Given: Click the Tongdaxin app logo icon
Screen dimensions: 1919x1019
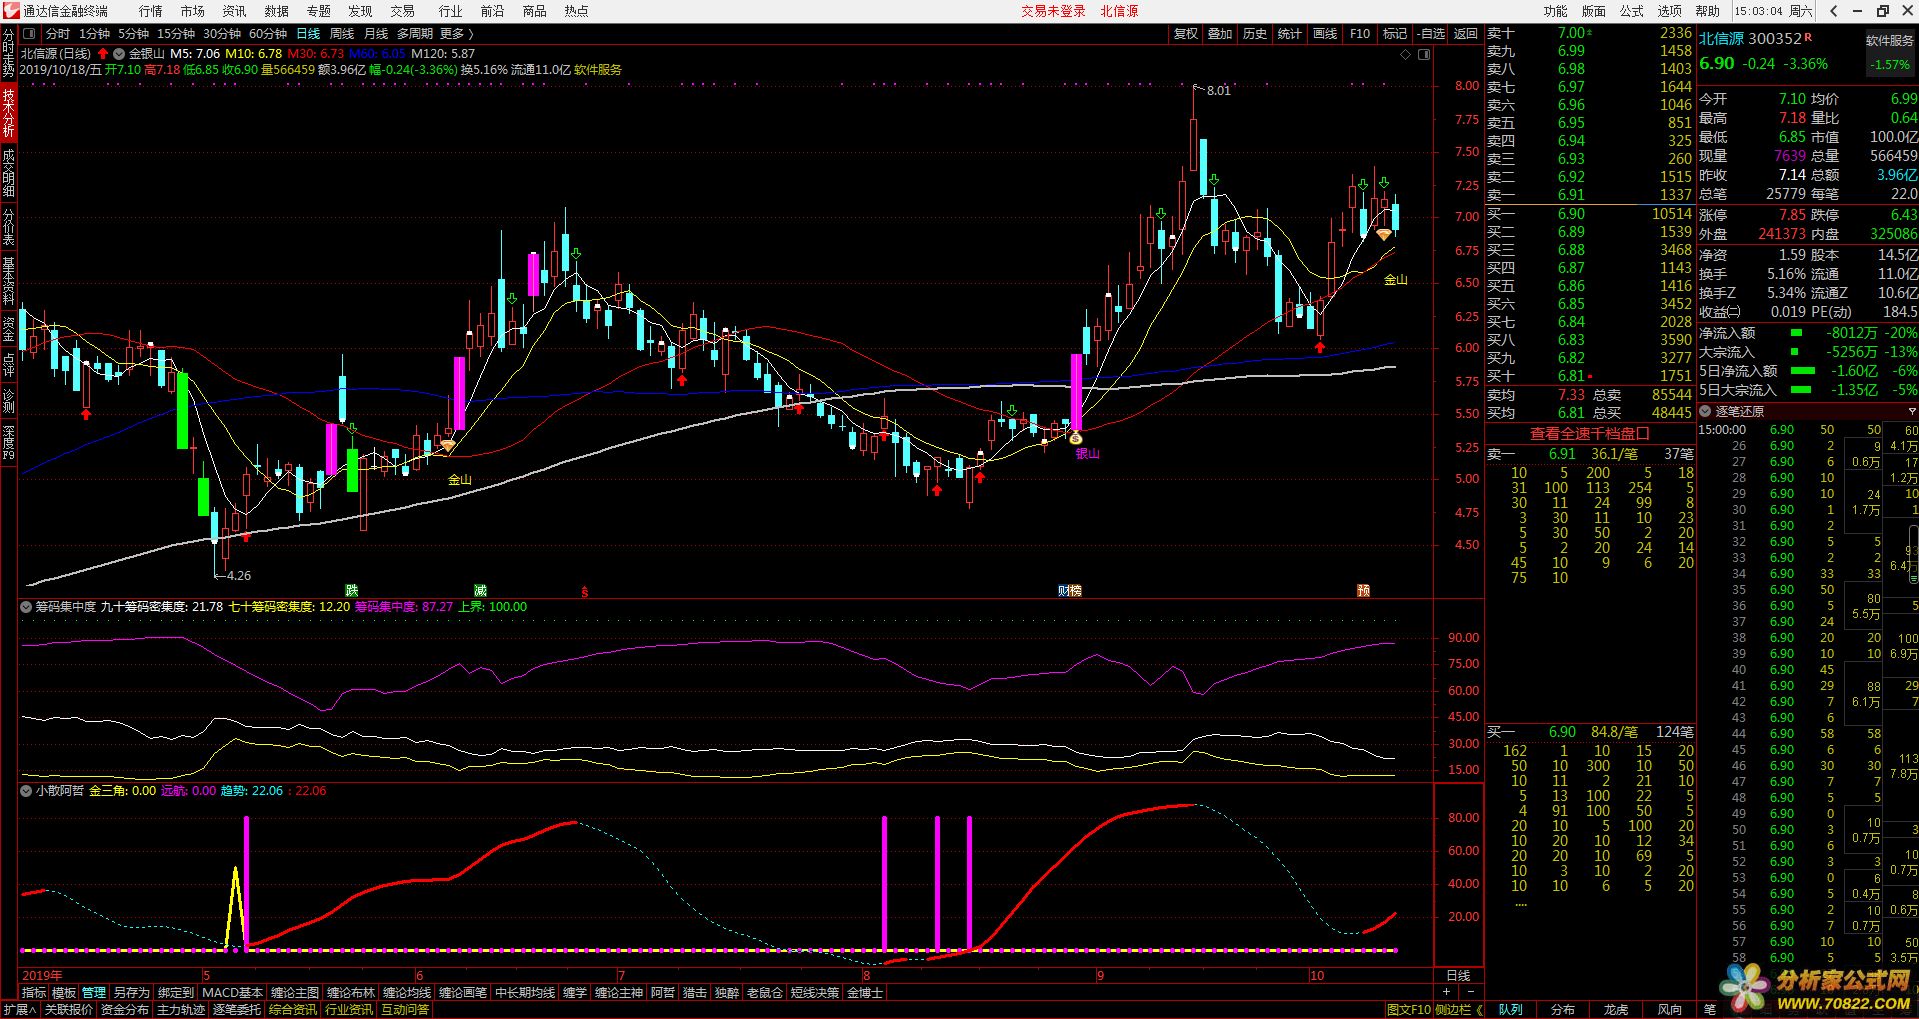Looking at the screenshot, I should 10,11.
